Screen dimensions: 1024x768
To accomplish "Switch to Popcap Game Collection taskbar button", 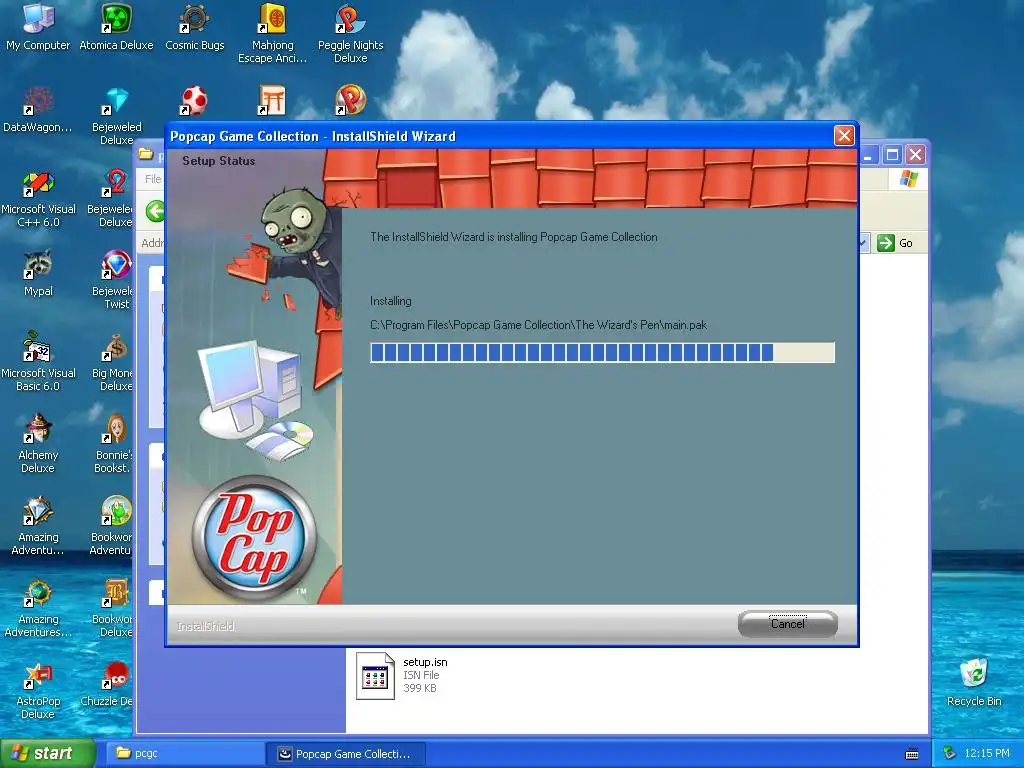I will 346,753.
